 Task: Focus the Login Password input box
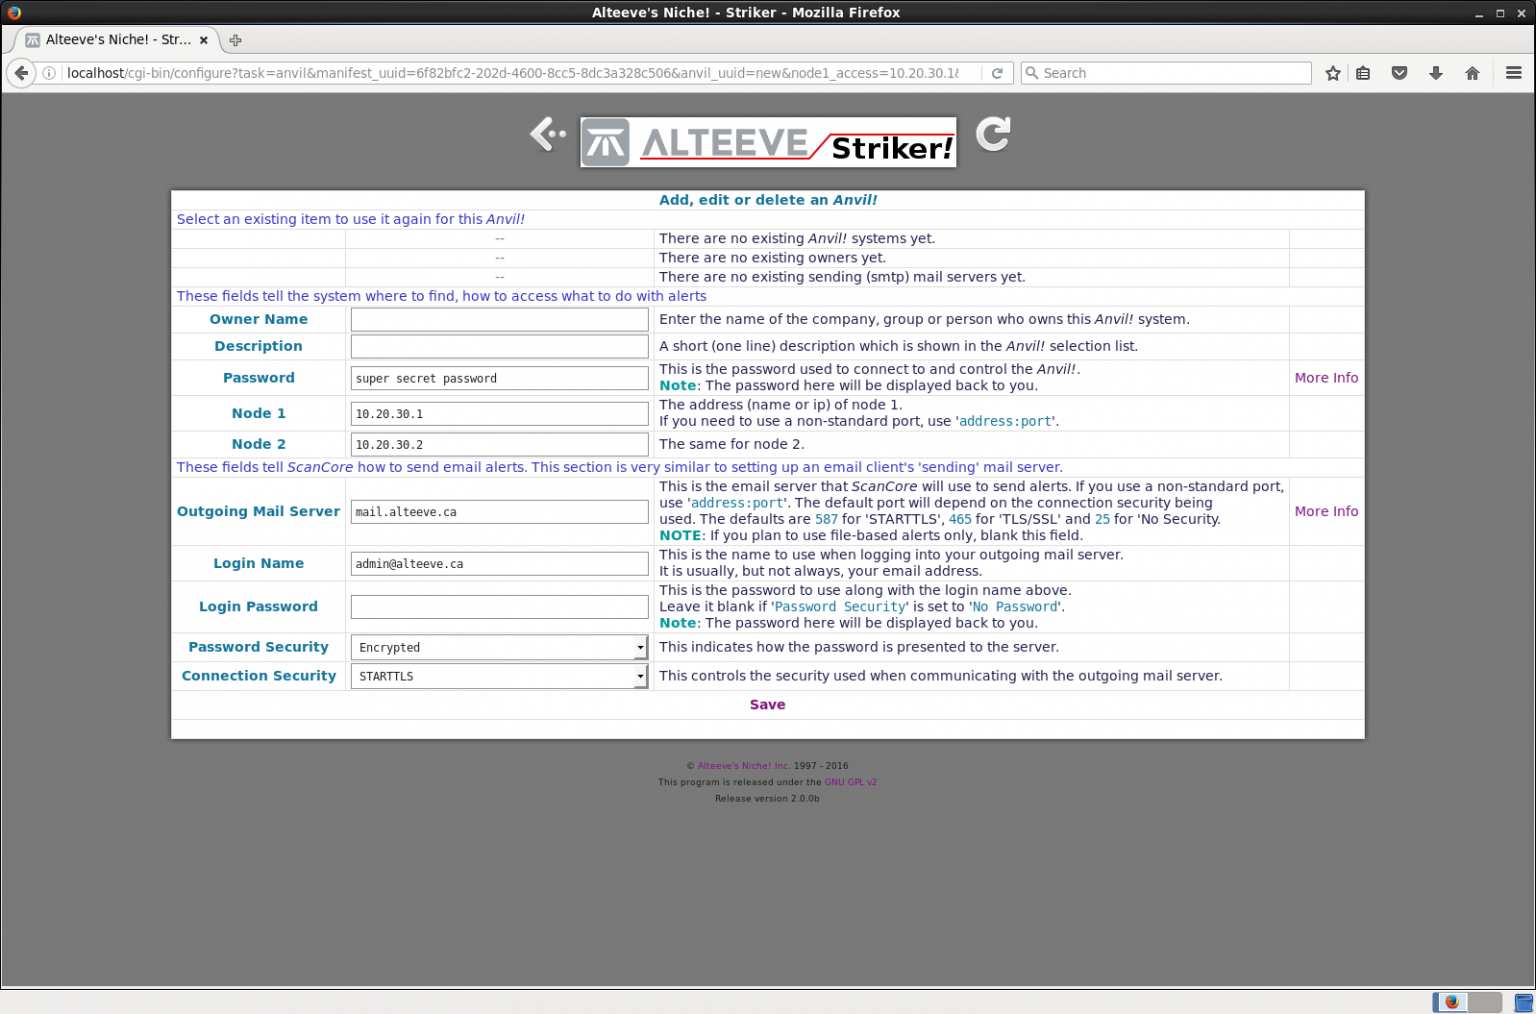point(499,607)
